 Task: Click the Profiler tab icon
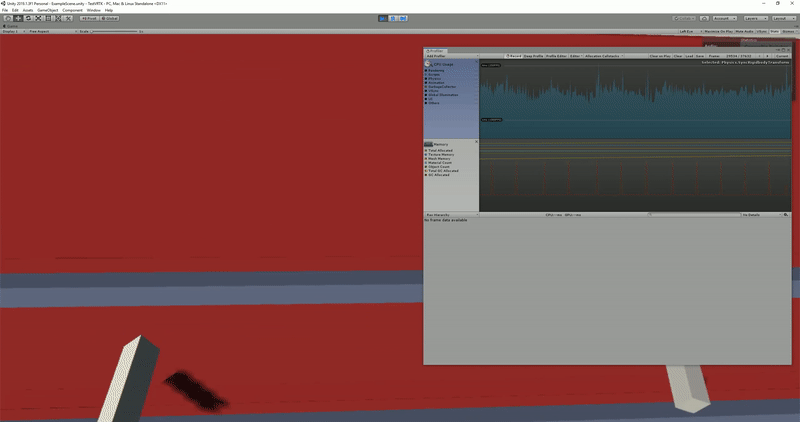428,51
